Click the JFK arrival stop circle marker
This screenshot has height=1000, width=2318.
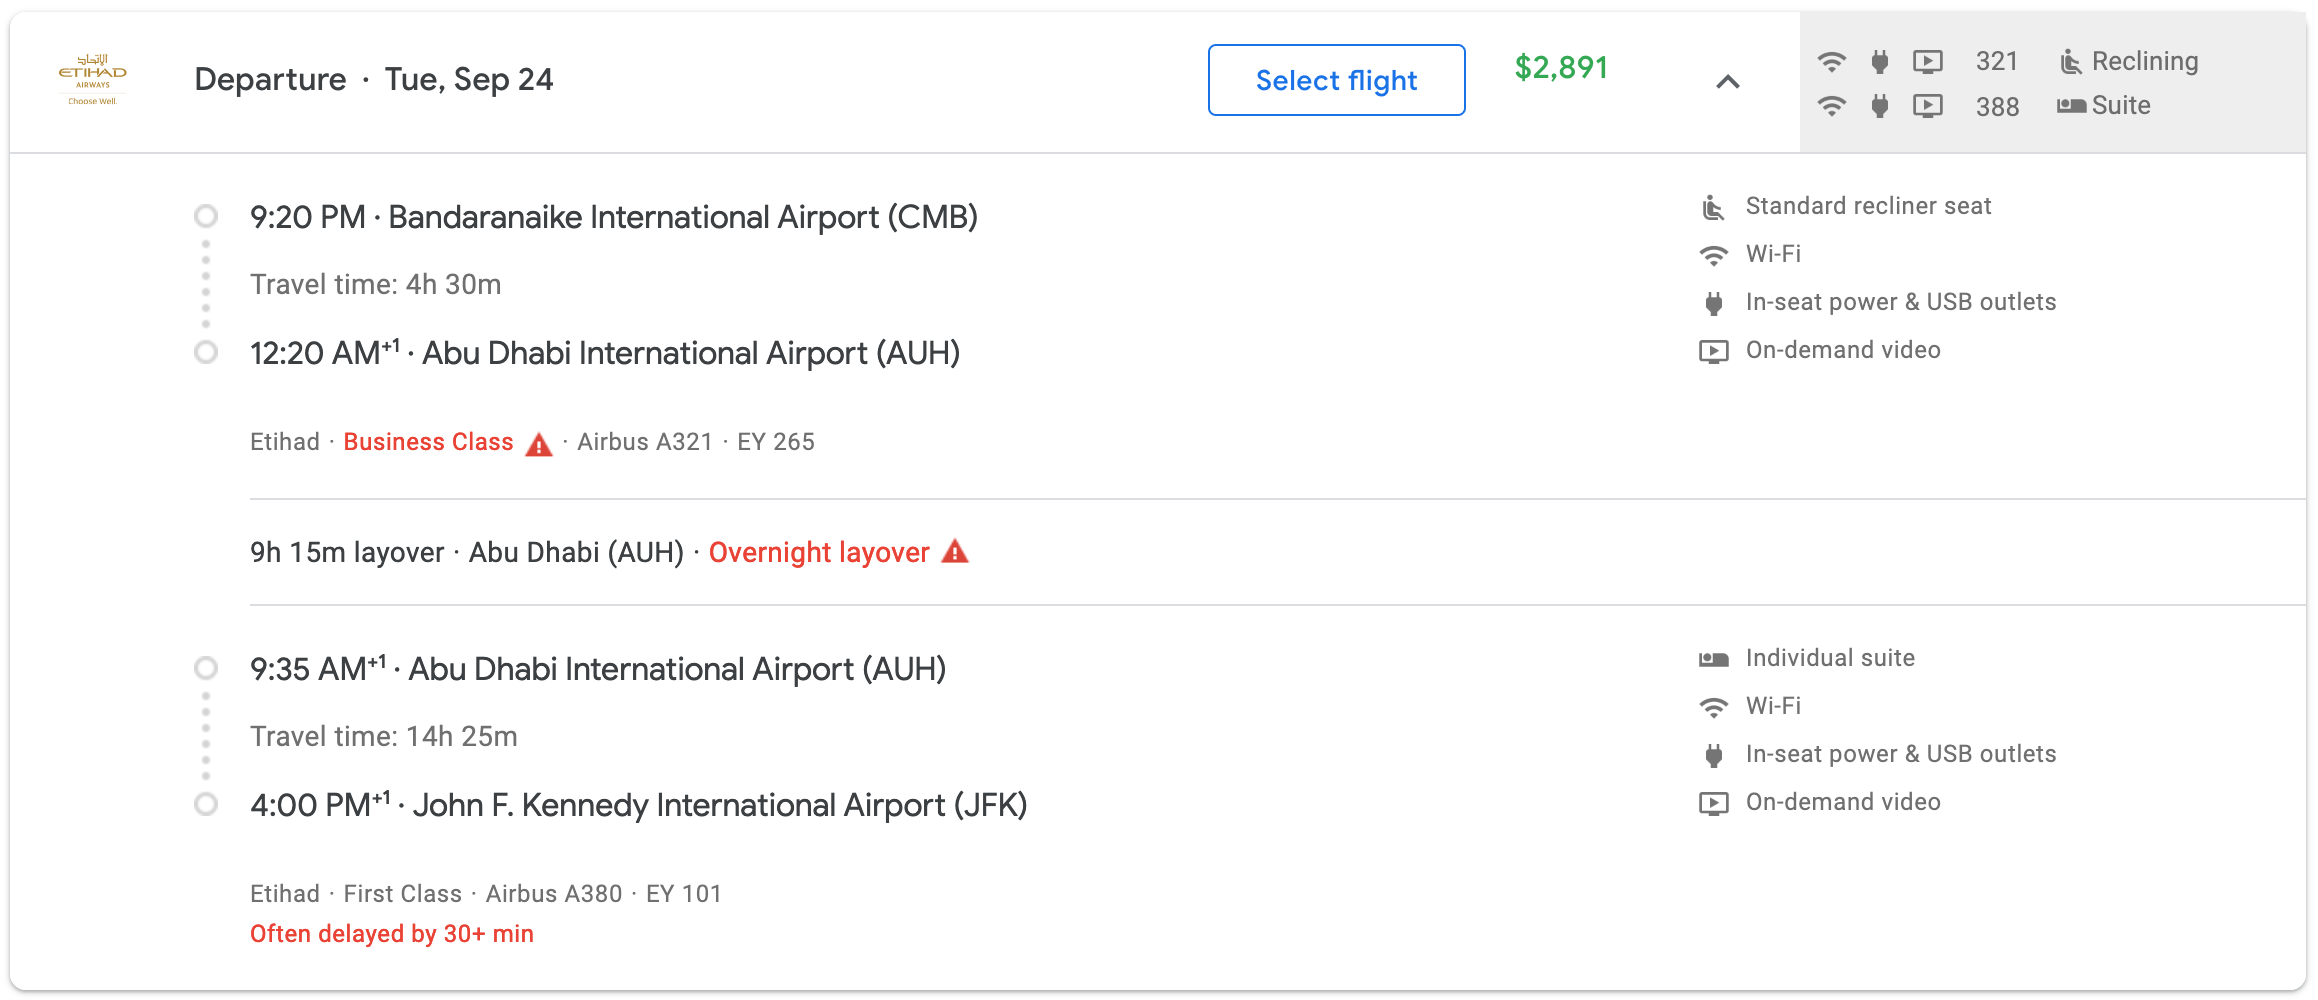[206, 804]
